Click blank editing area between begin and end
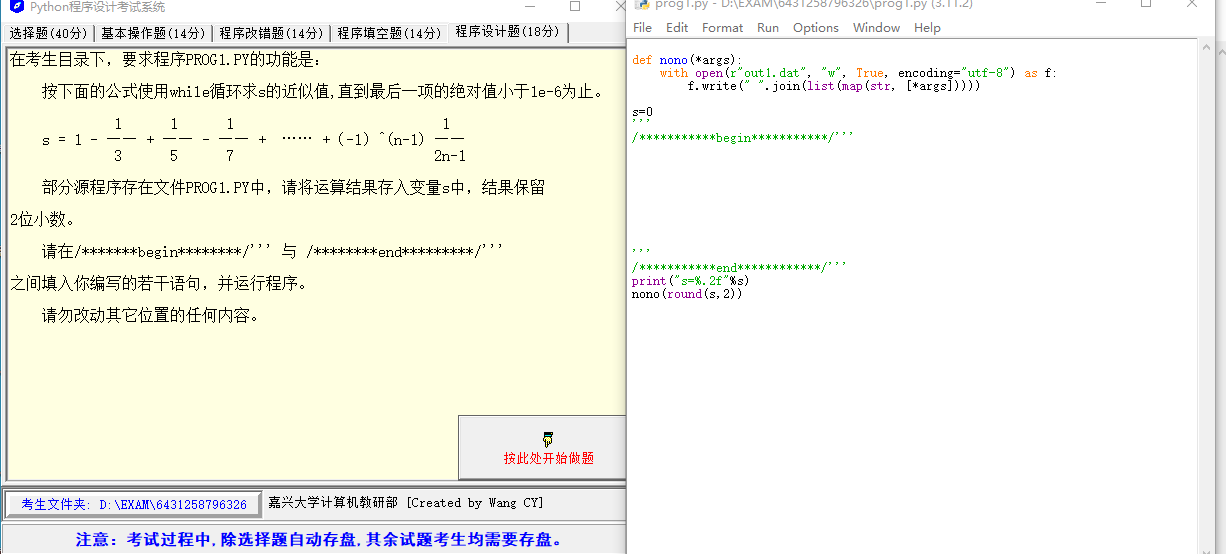 tap(910, 195)
